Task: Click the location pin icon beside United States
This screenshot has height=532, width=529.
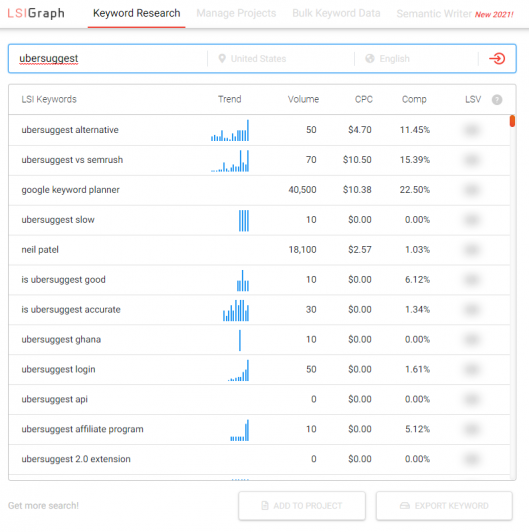Action: [222, 58]
